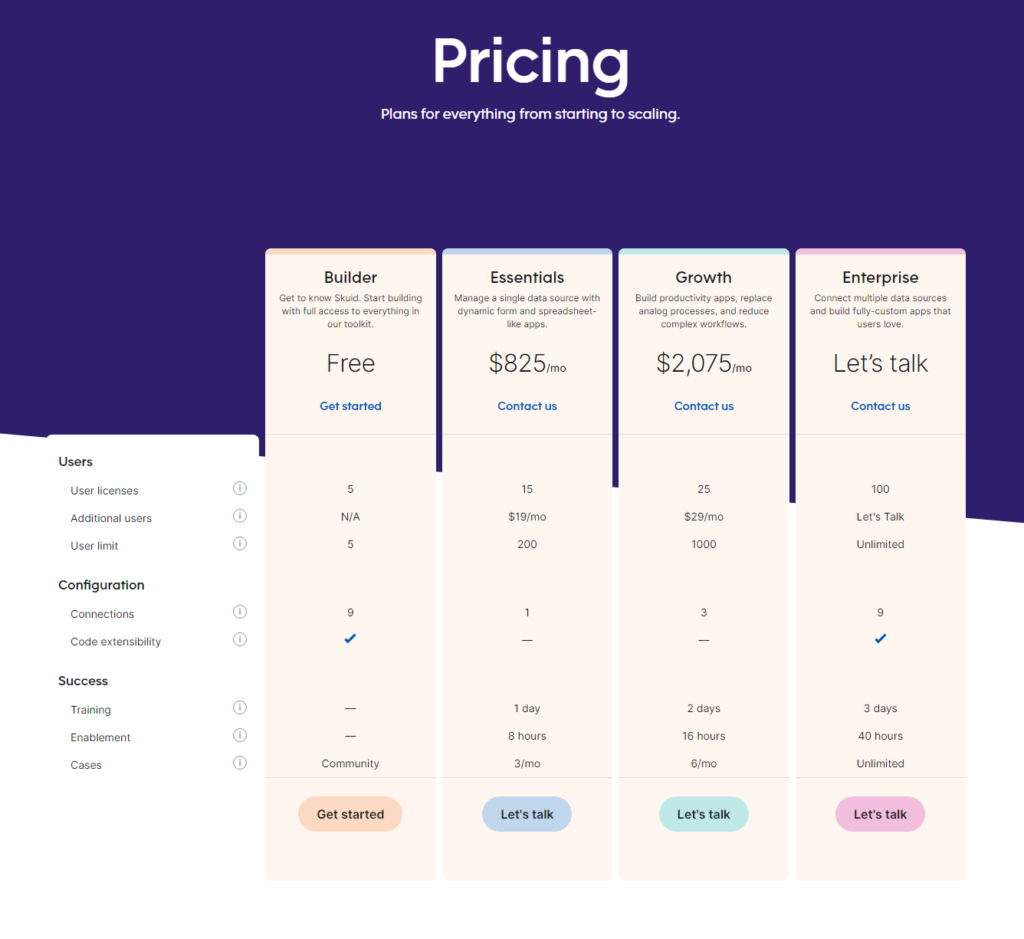1024x939 pixels.
Task: Open the Enablement info tooltip
Action: pos(239,735)
